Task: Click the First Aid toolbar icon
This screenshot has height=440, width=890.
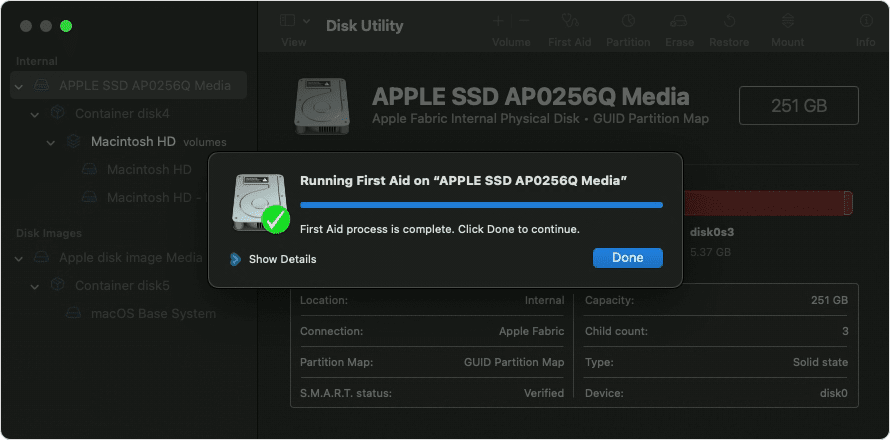Action: click(569, 21)
